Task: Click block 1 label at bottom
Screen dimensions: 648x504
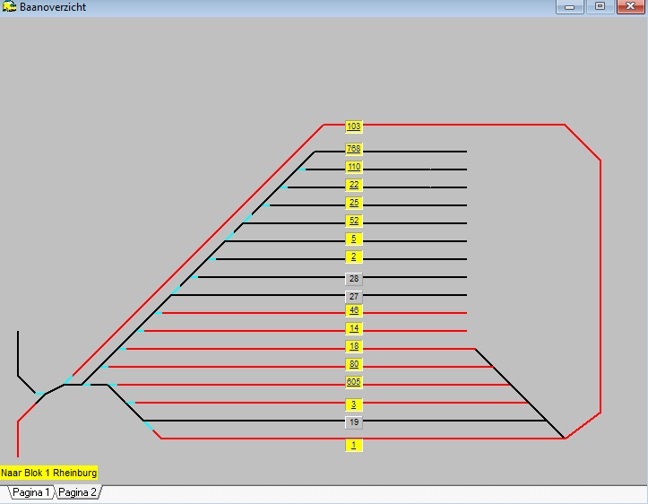Action: coord(353,444)
